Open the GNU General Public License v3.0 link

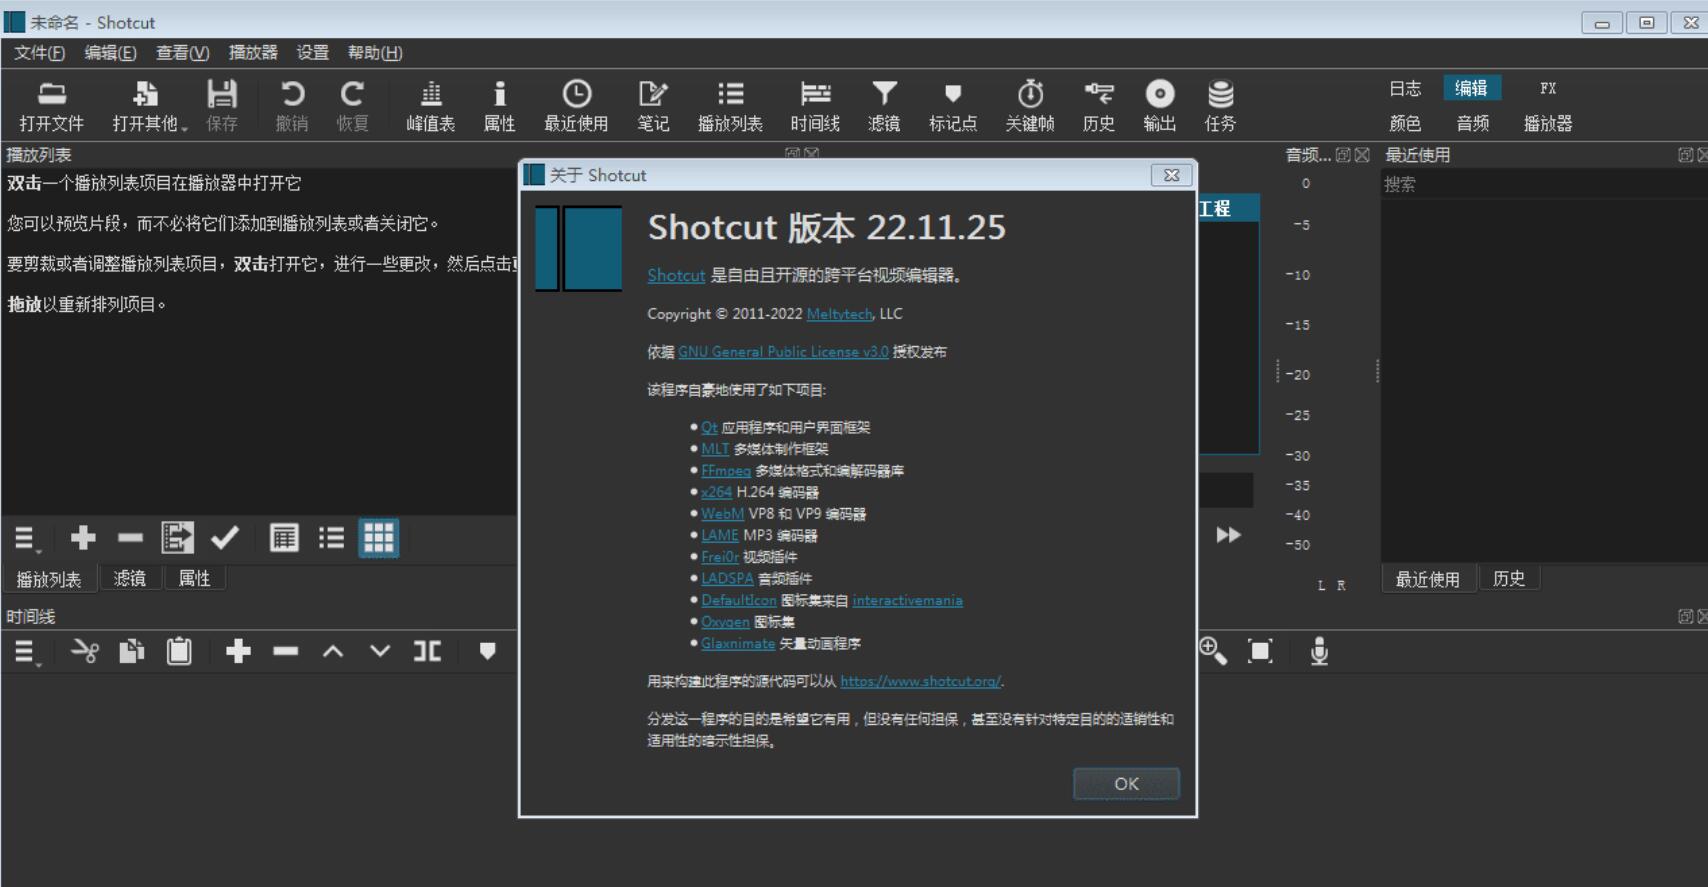[x=783, y=352]
